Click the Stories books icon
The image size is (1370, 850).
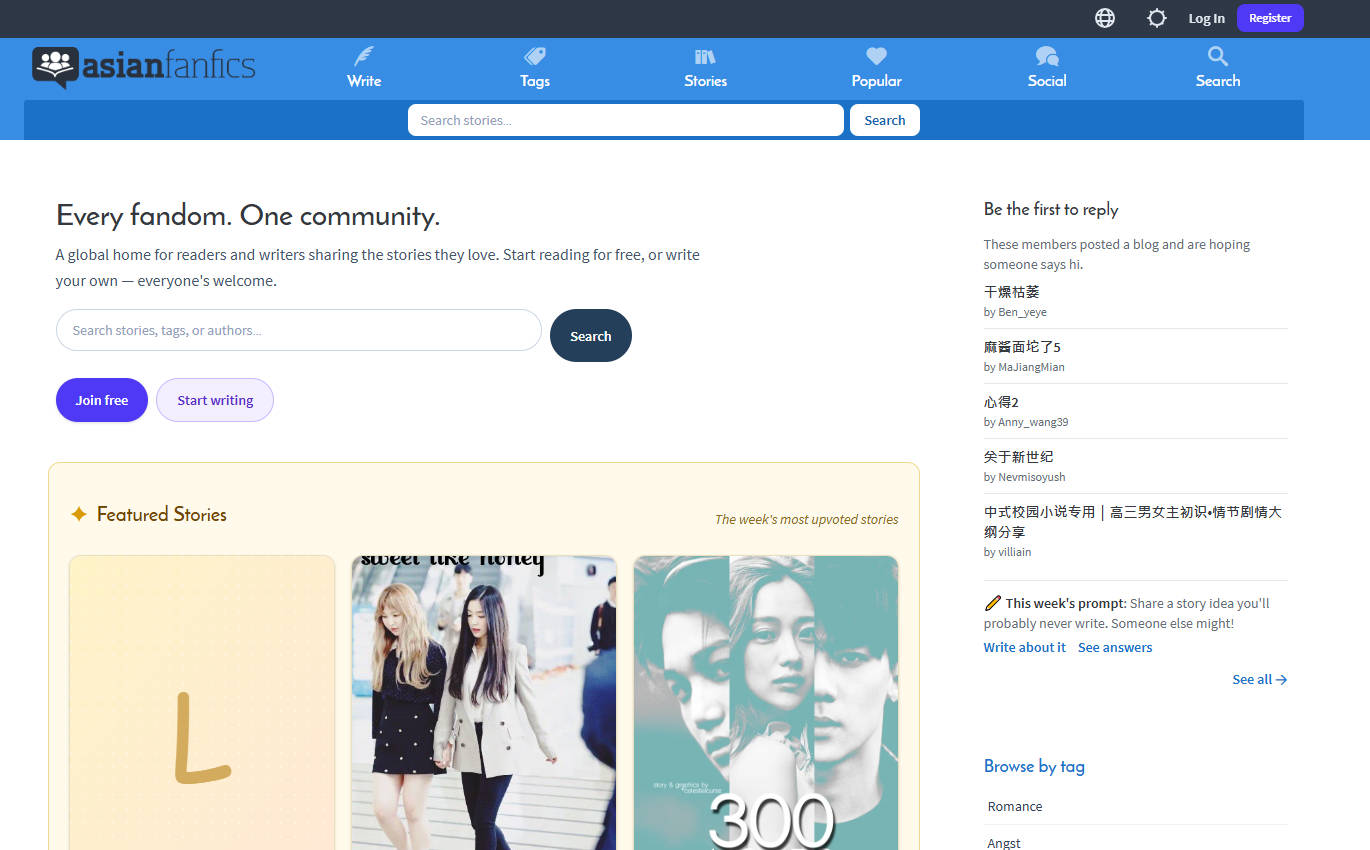pos(705,56)
